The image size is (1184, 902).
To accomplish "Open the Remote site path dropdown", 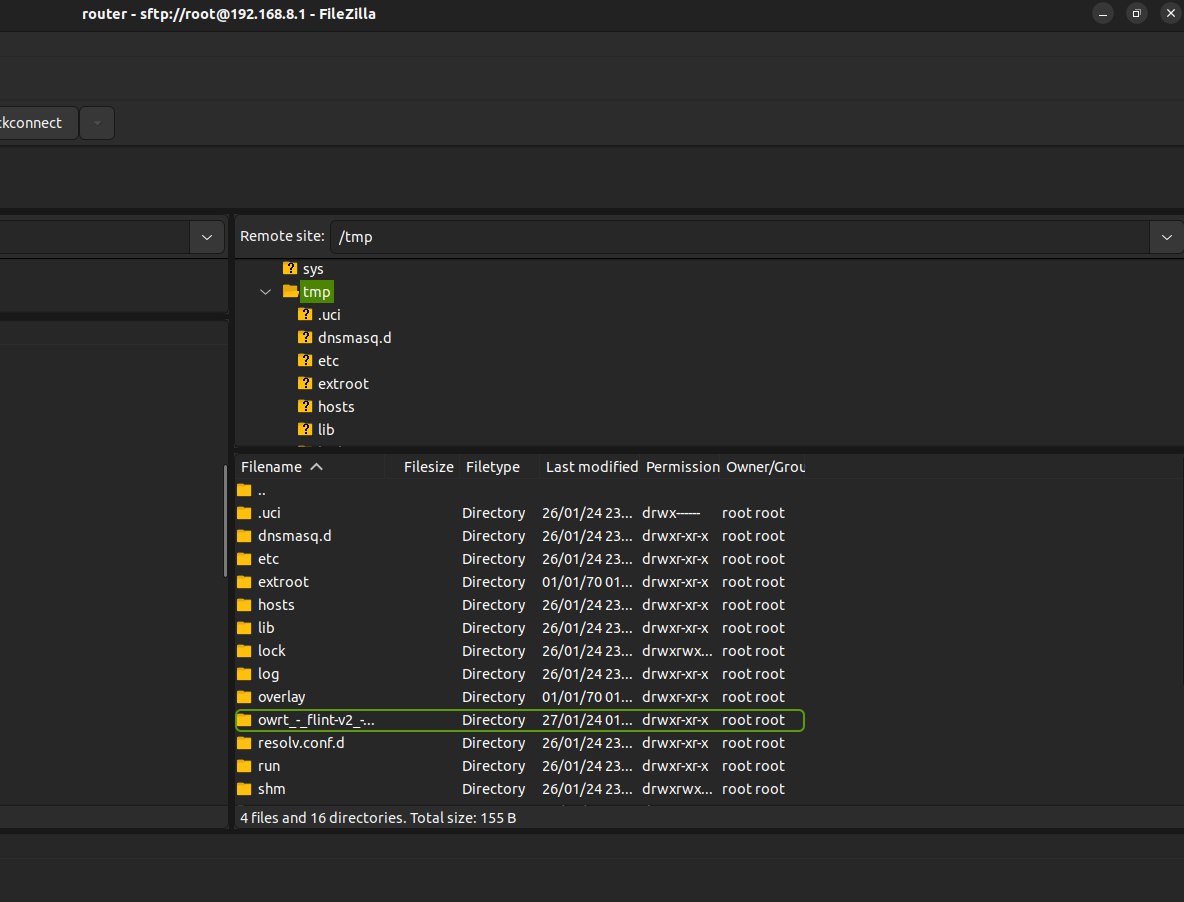I will (x=1166, y=237).
